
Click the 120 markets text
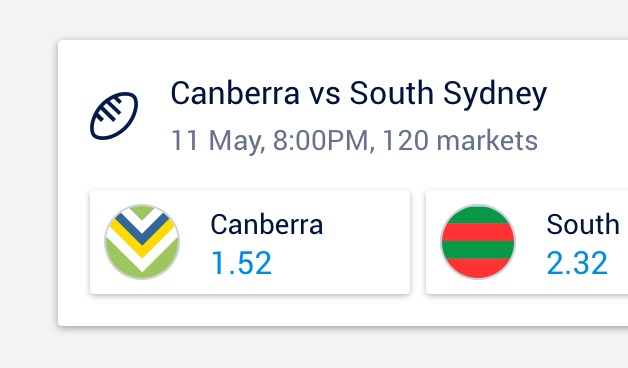click(x=460, y=141)
